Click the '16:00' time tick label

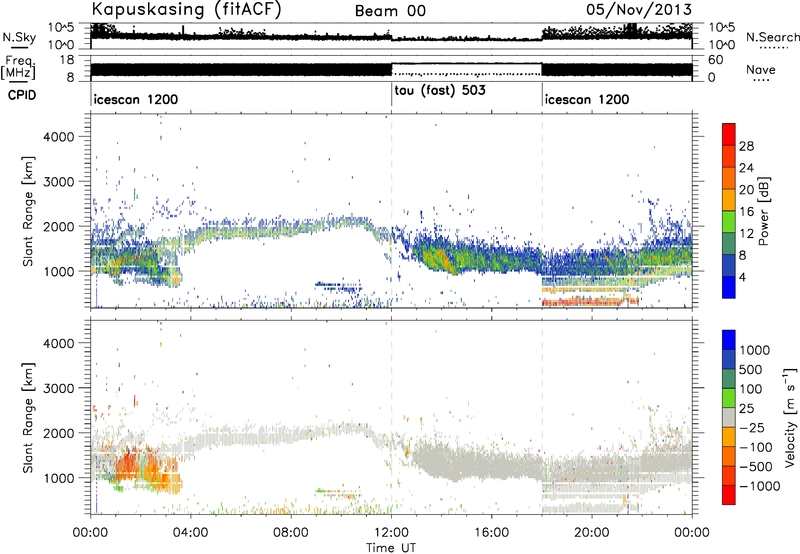(491, 533)
